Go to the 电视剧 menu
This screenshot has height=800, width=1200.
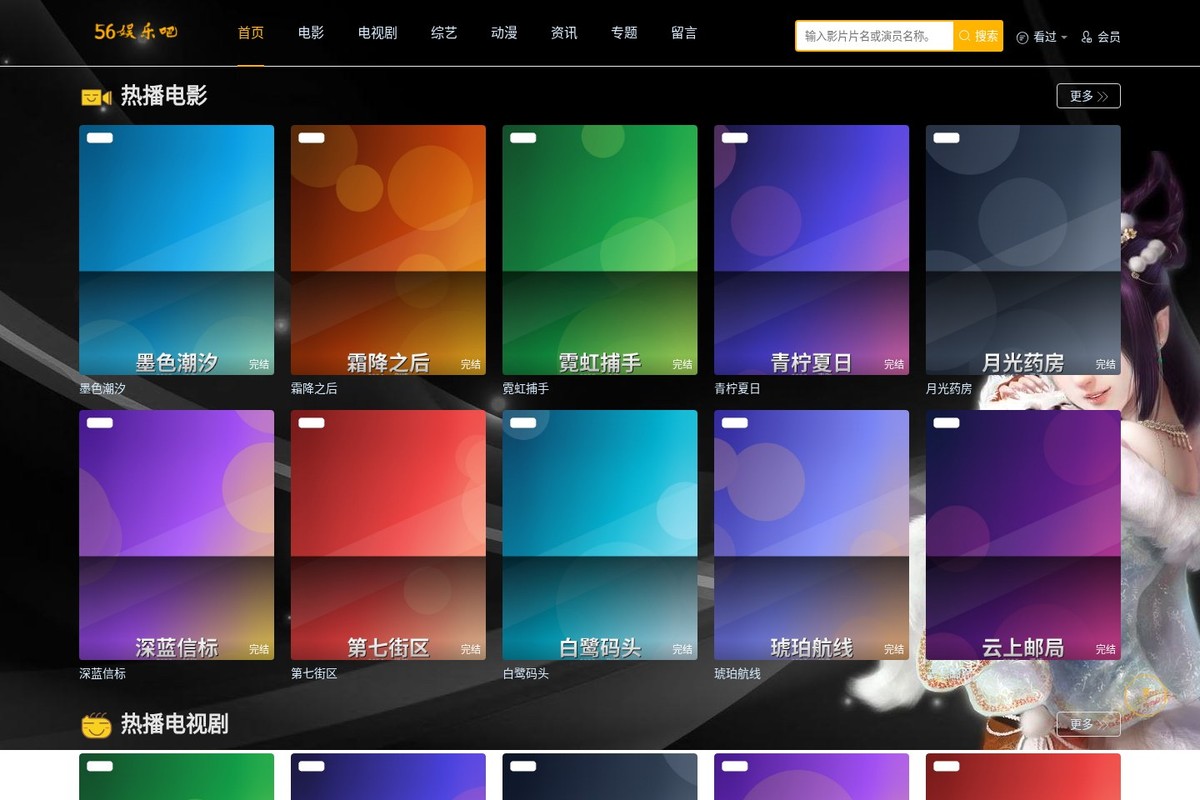(x=377, y=33)
